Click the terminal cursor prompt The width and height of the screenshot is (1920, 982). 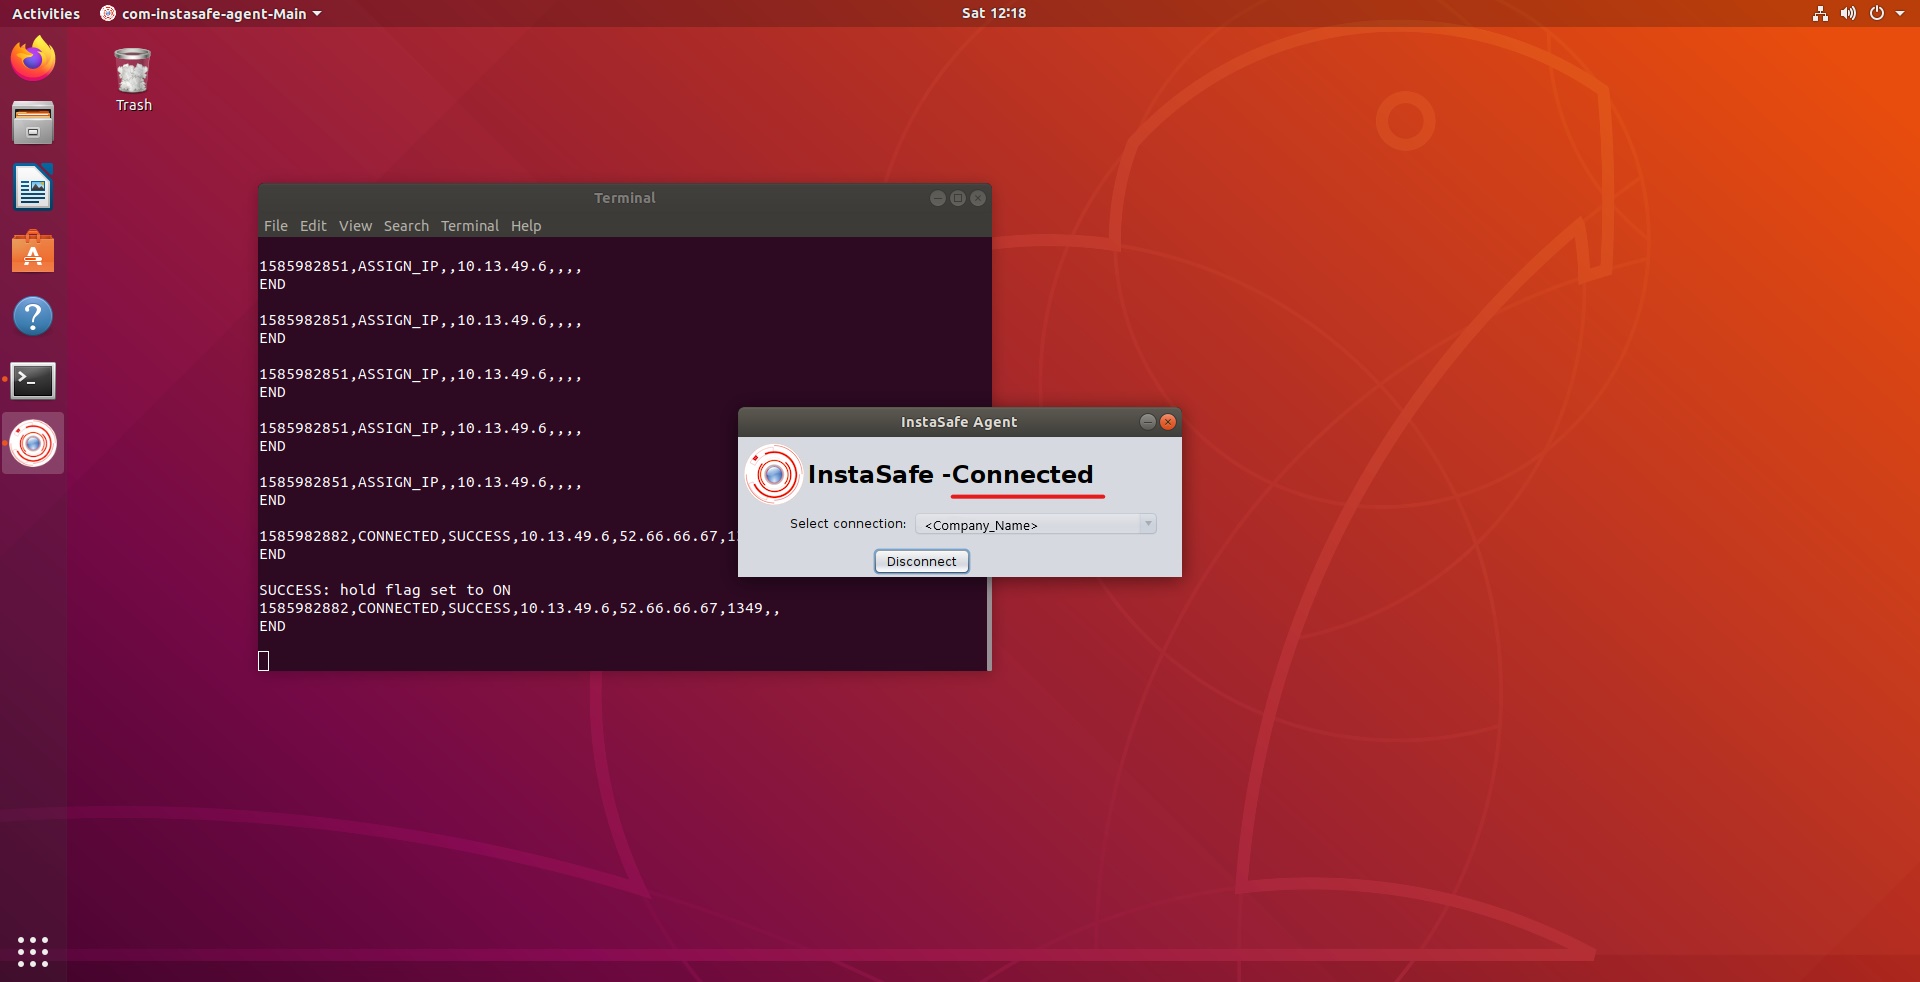pyautogui.click(x=264, y=661)
